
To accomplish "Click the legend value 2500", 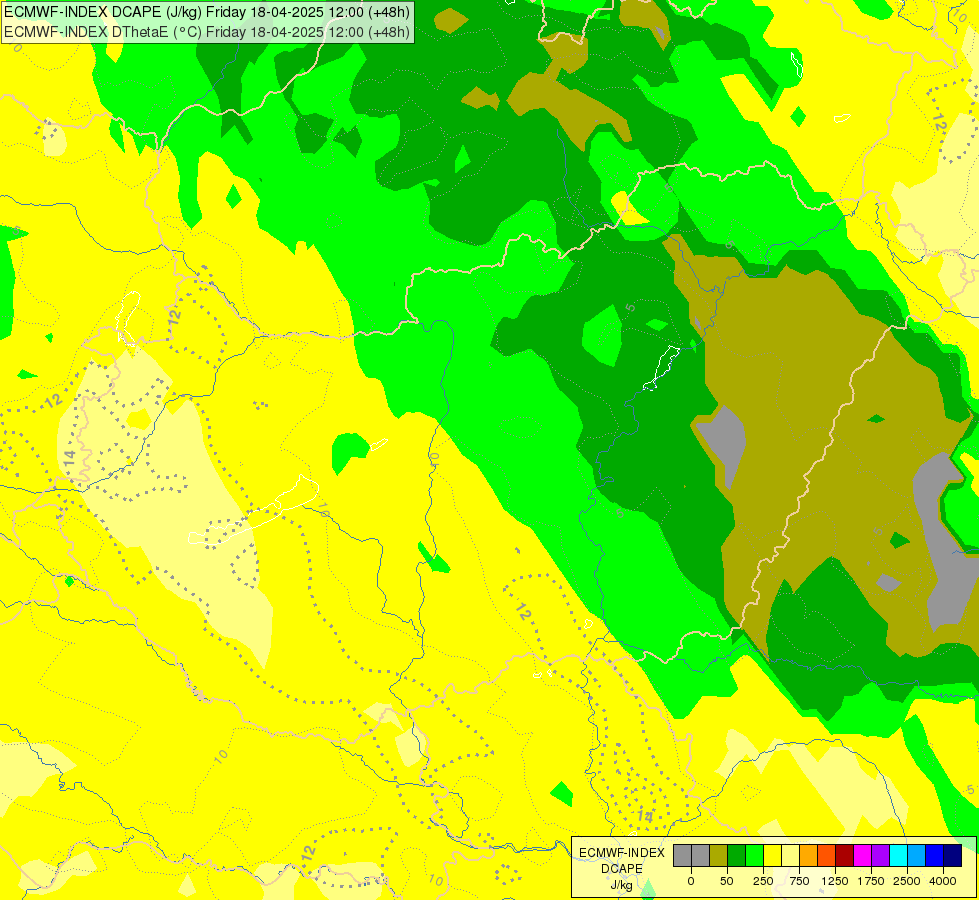I will 907,881.
